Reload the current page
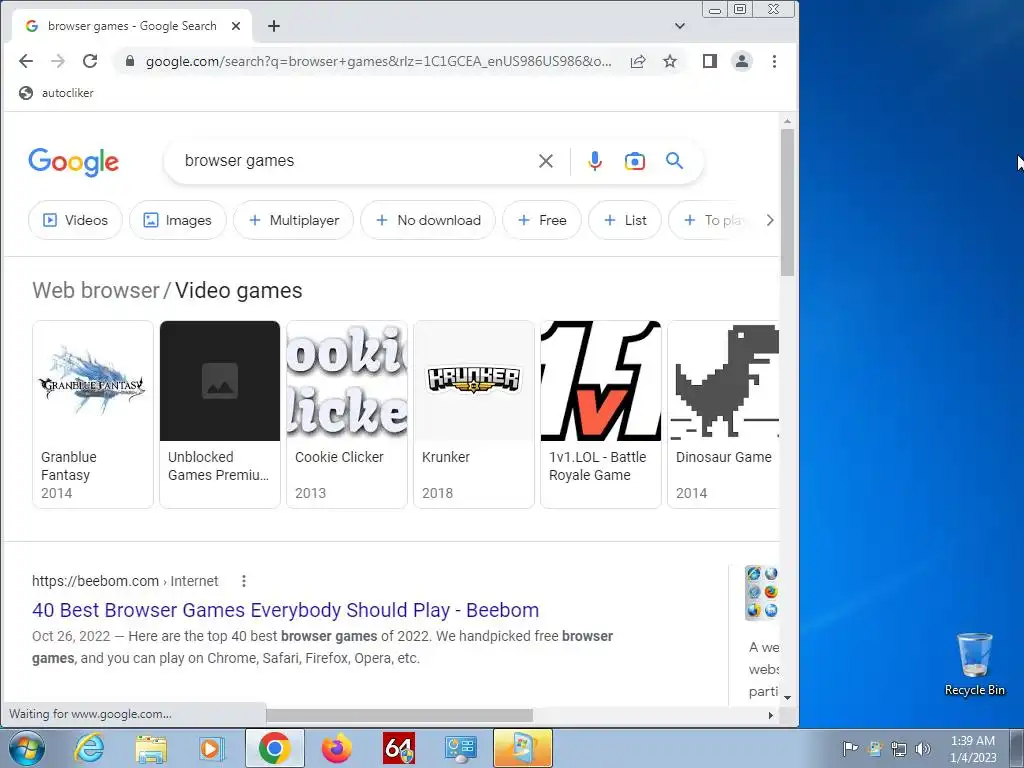 [x=90, y=61]
